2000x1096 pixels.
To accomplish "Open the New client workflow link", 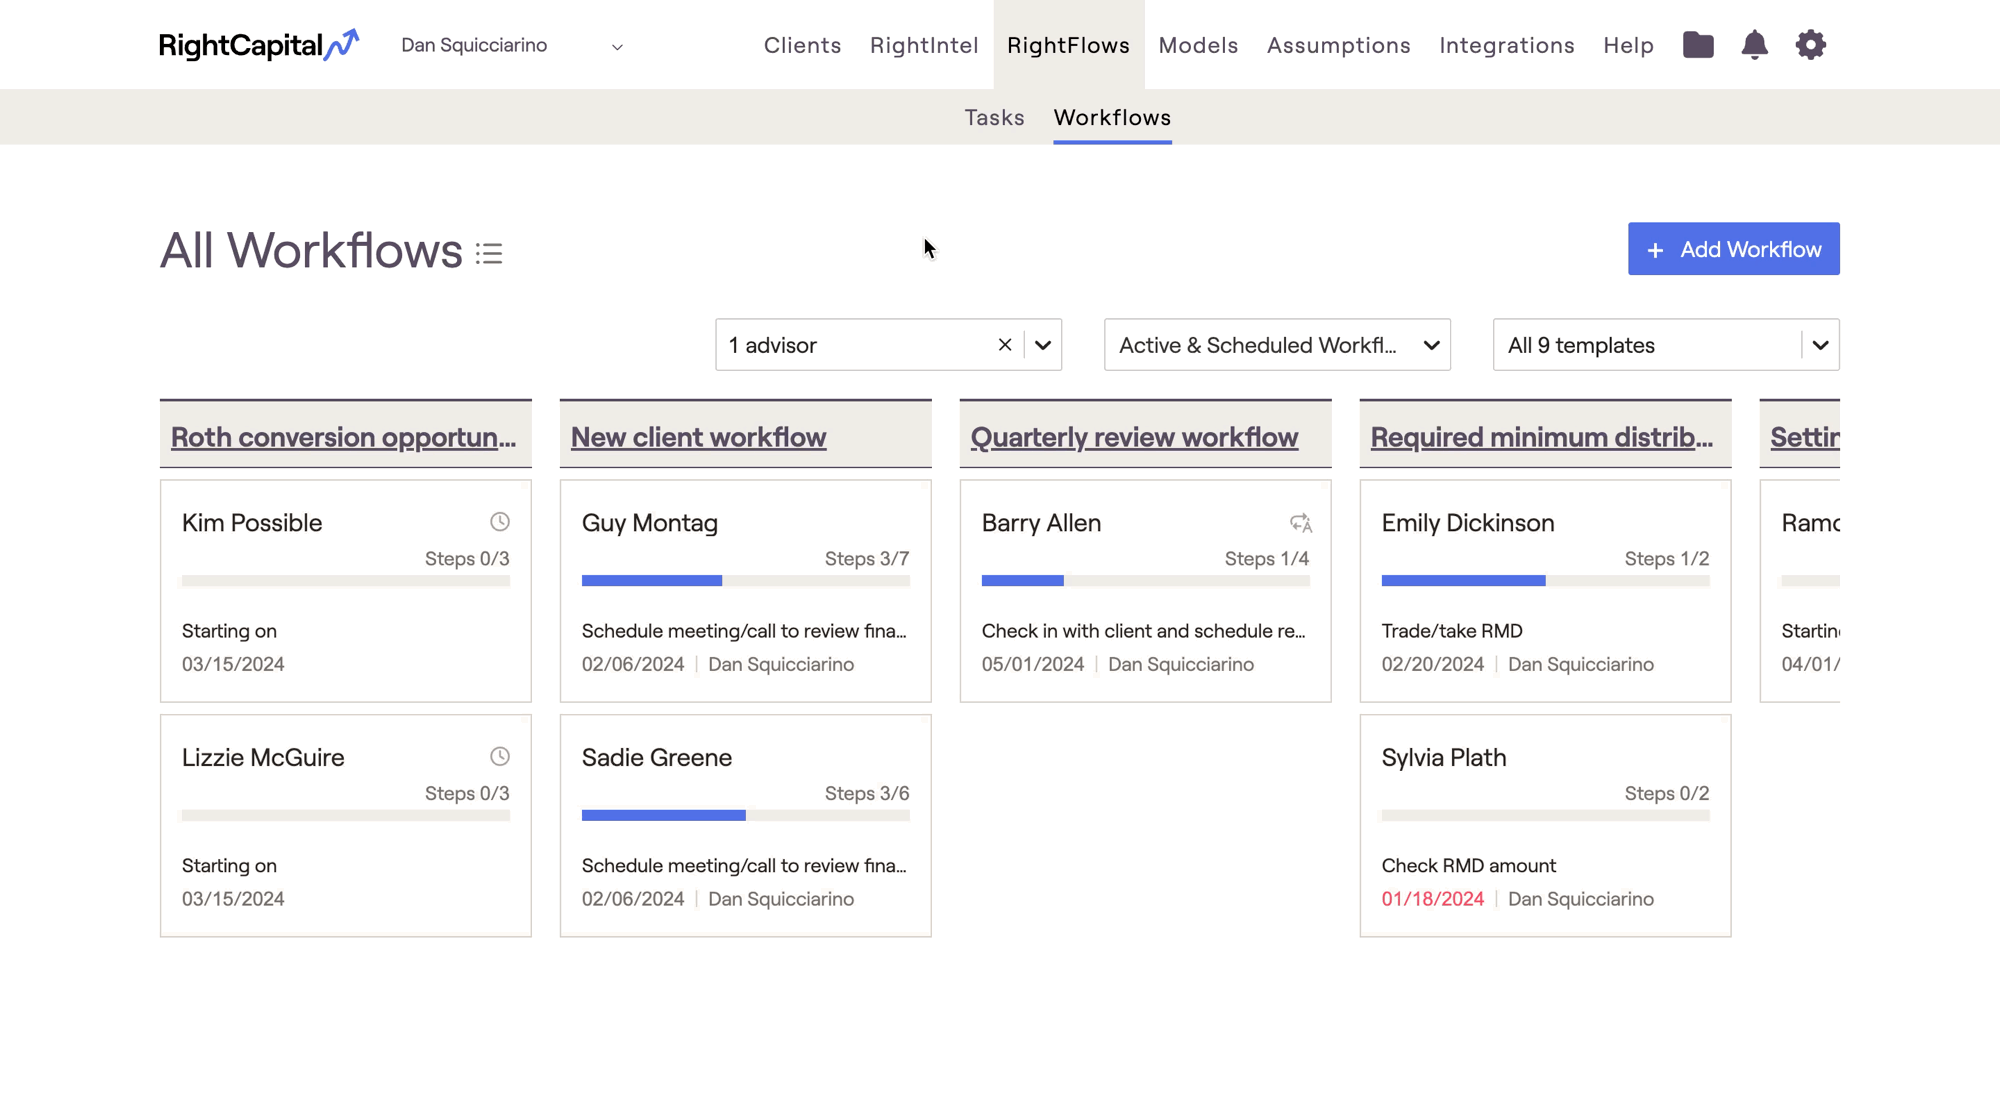I will 698,437.
